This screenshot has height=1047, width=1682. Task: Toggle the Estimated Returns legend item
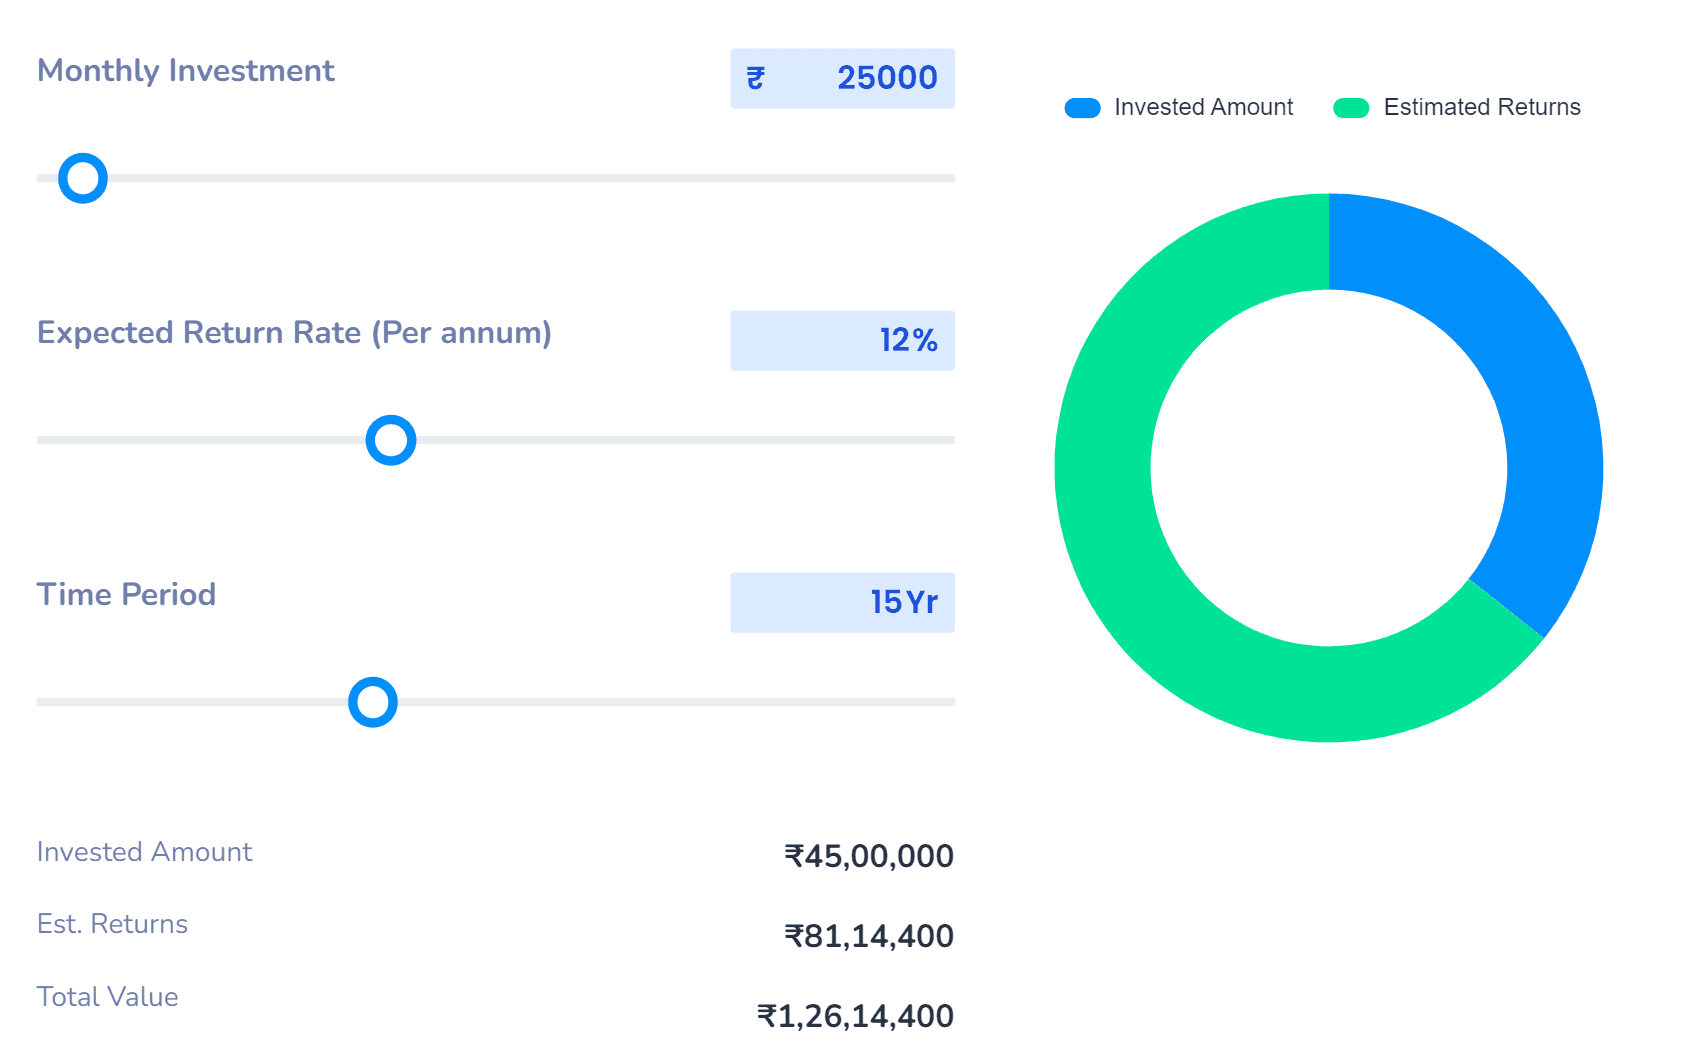point(1457,107)
